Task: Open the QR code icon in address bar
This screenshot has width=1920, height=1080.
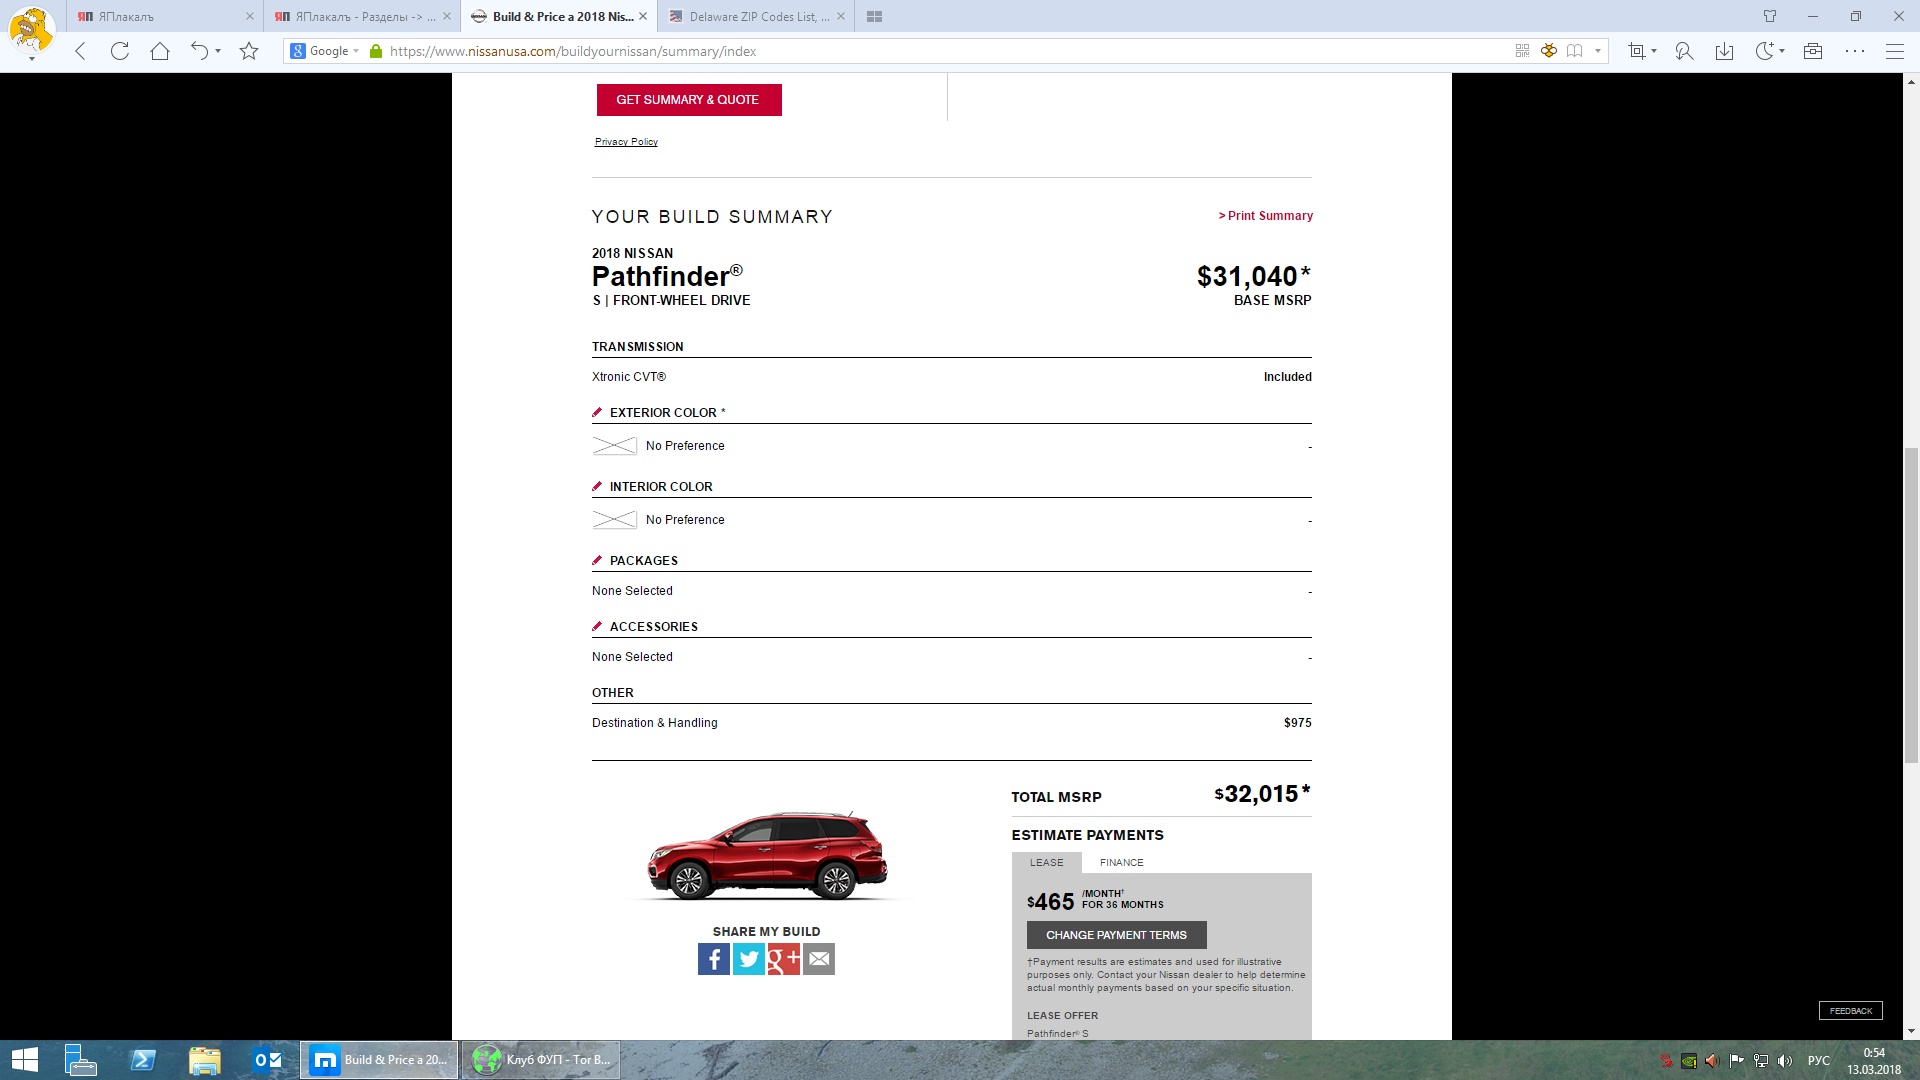Action: pyautogui.click(x=1522, y=51)
